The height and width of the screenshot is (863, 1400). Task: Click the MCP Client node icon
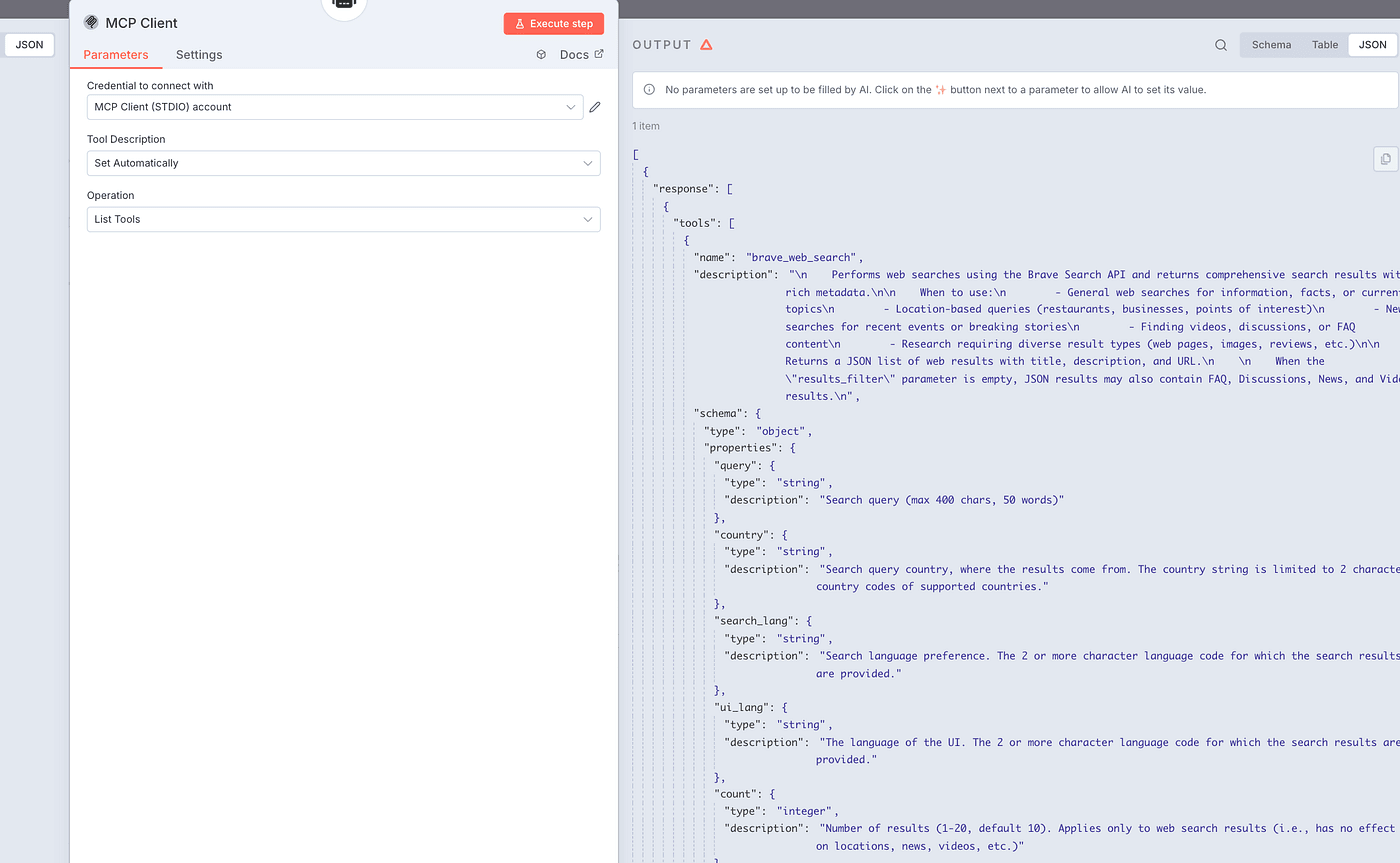click(x=91, y=23)
